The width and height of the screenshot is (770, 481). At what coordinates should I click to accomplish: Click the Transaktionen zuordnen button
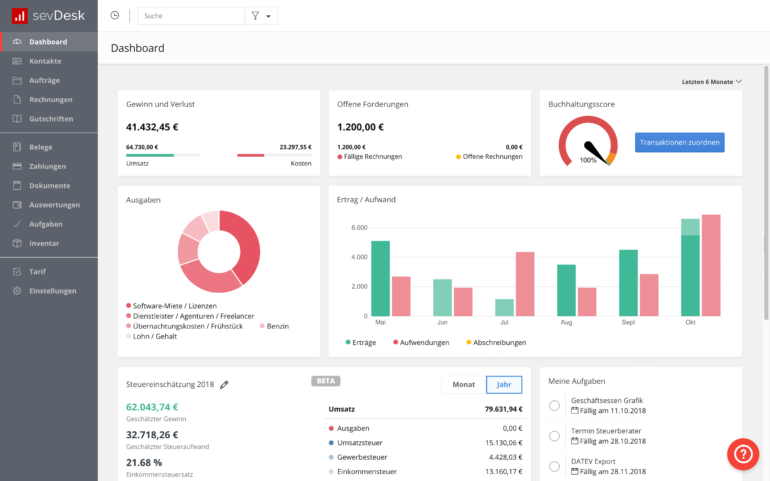click(680, 142)
